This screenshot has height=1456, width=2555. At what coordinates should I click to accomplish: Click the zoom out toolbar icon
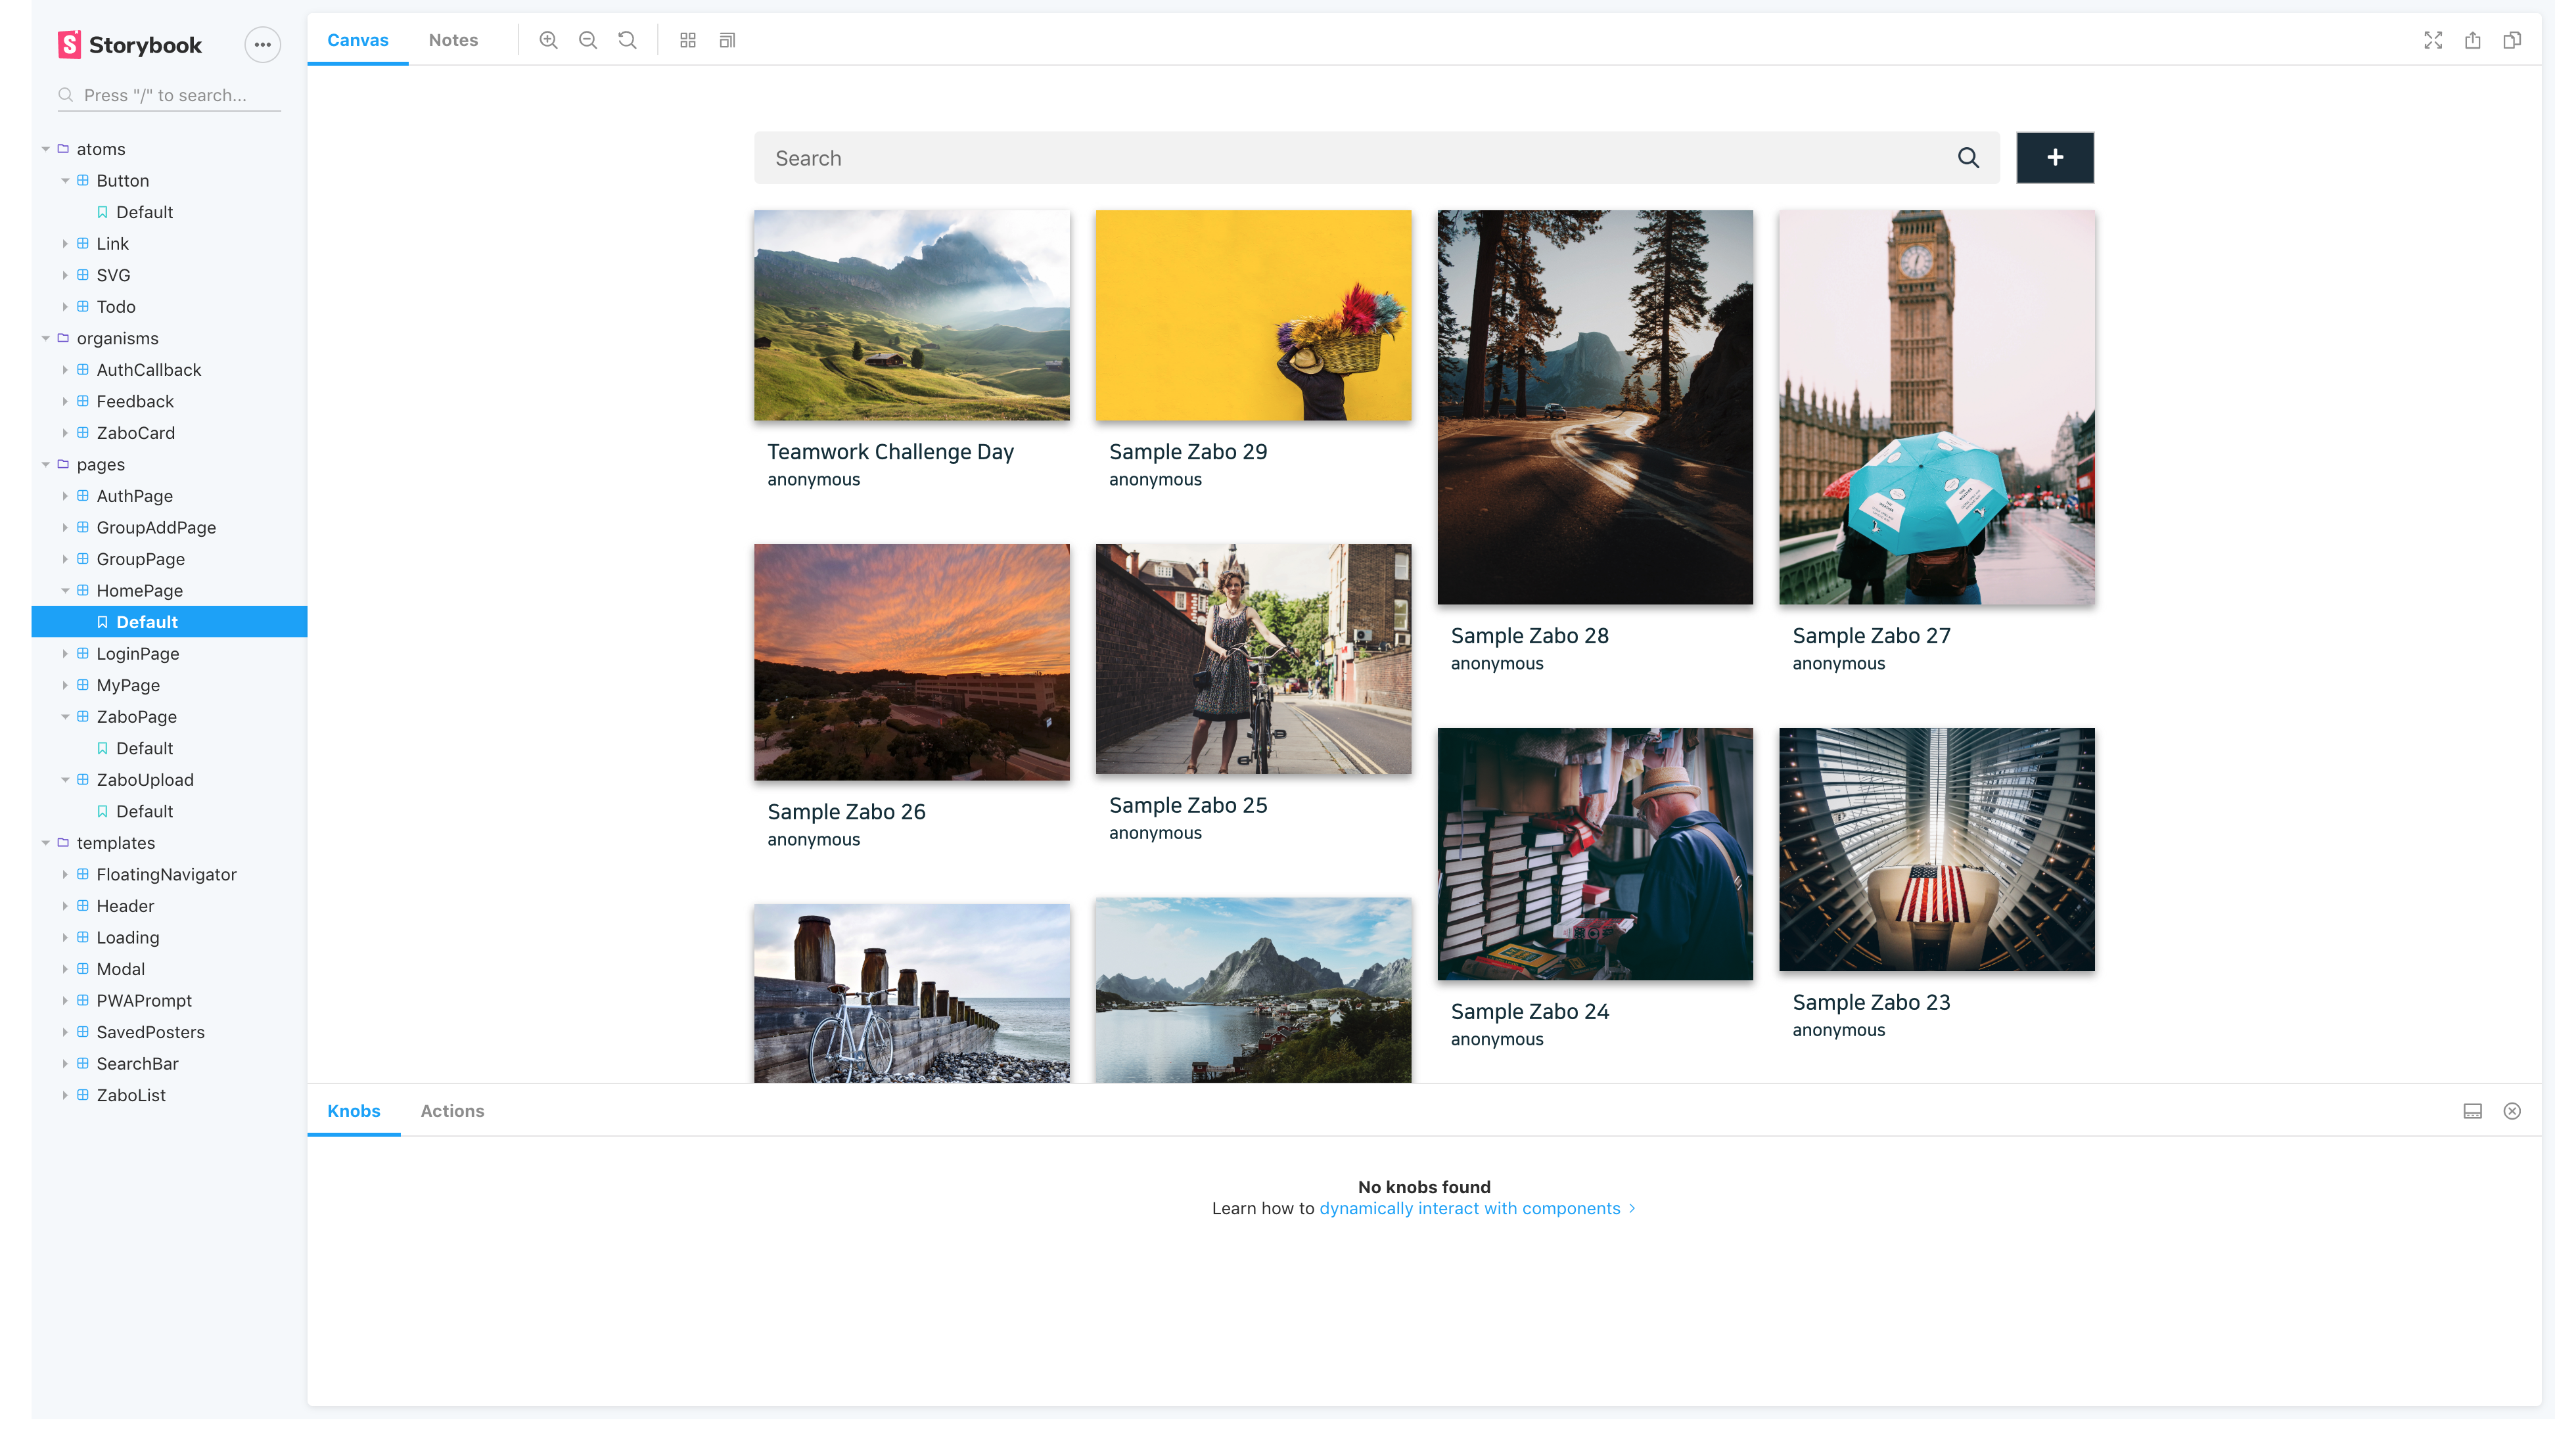(588, 40)
